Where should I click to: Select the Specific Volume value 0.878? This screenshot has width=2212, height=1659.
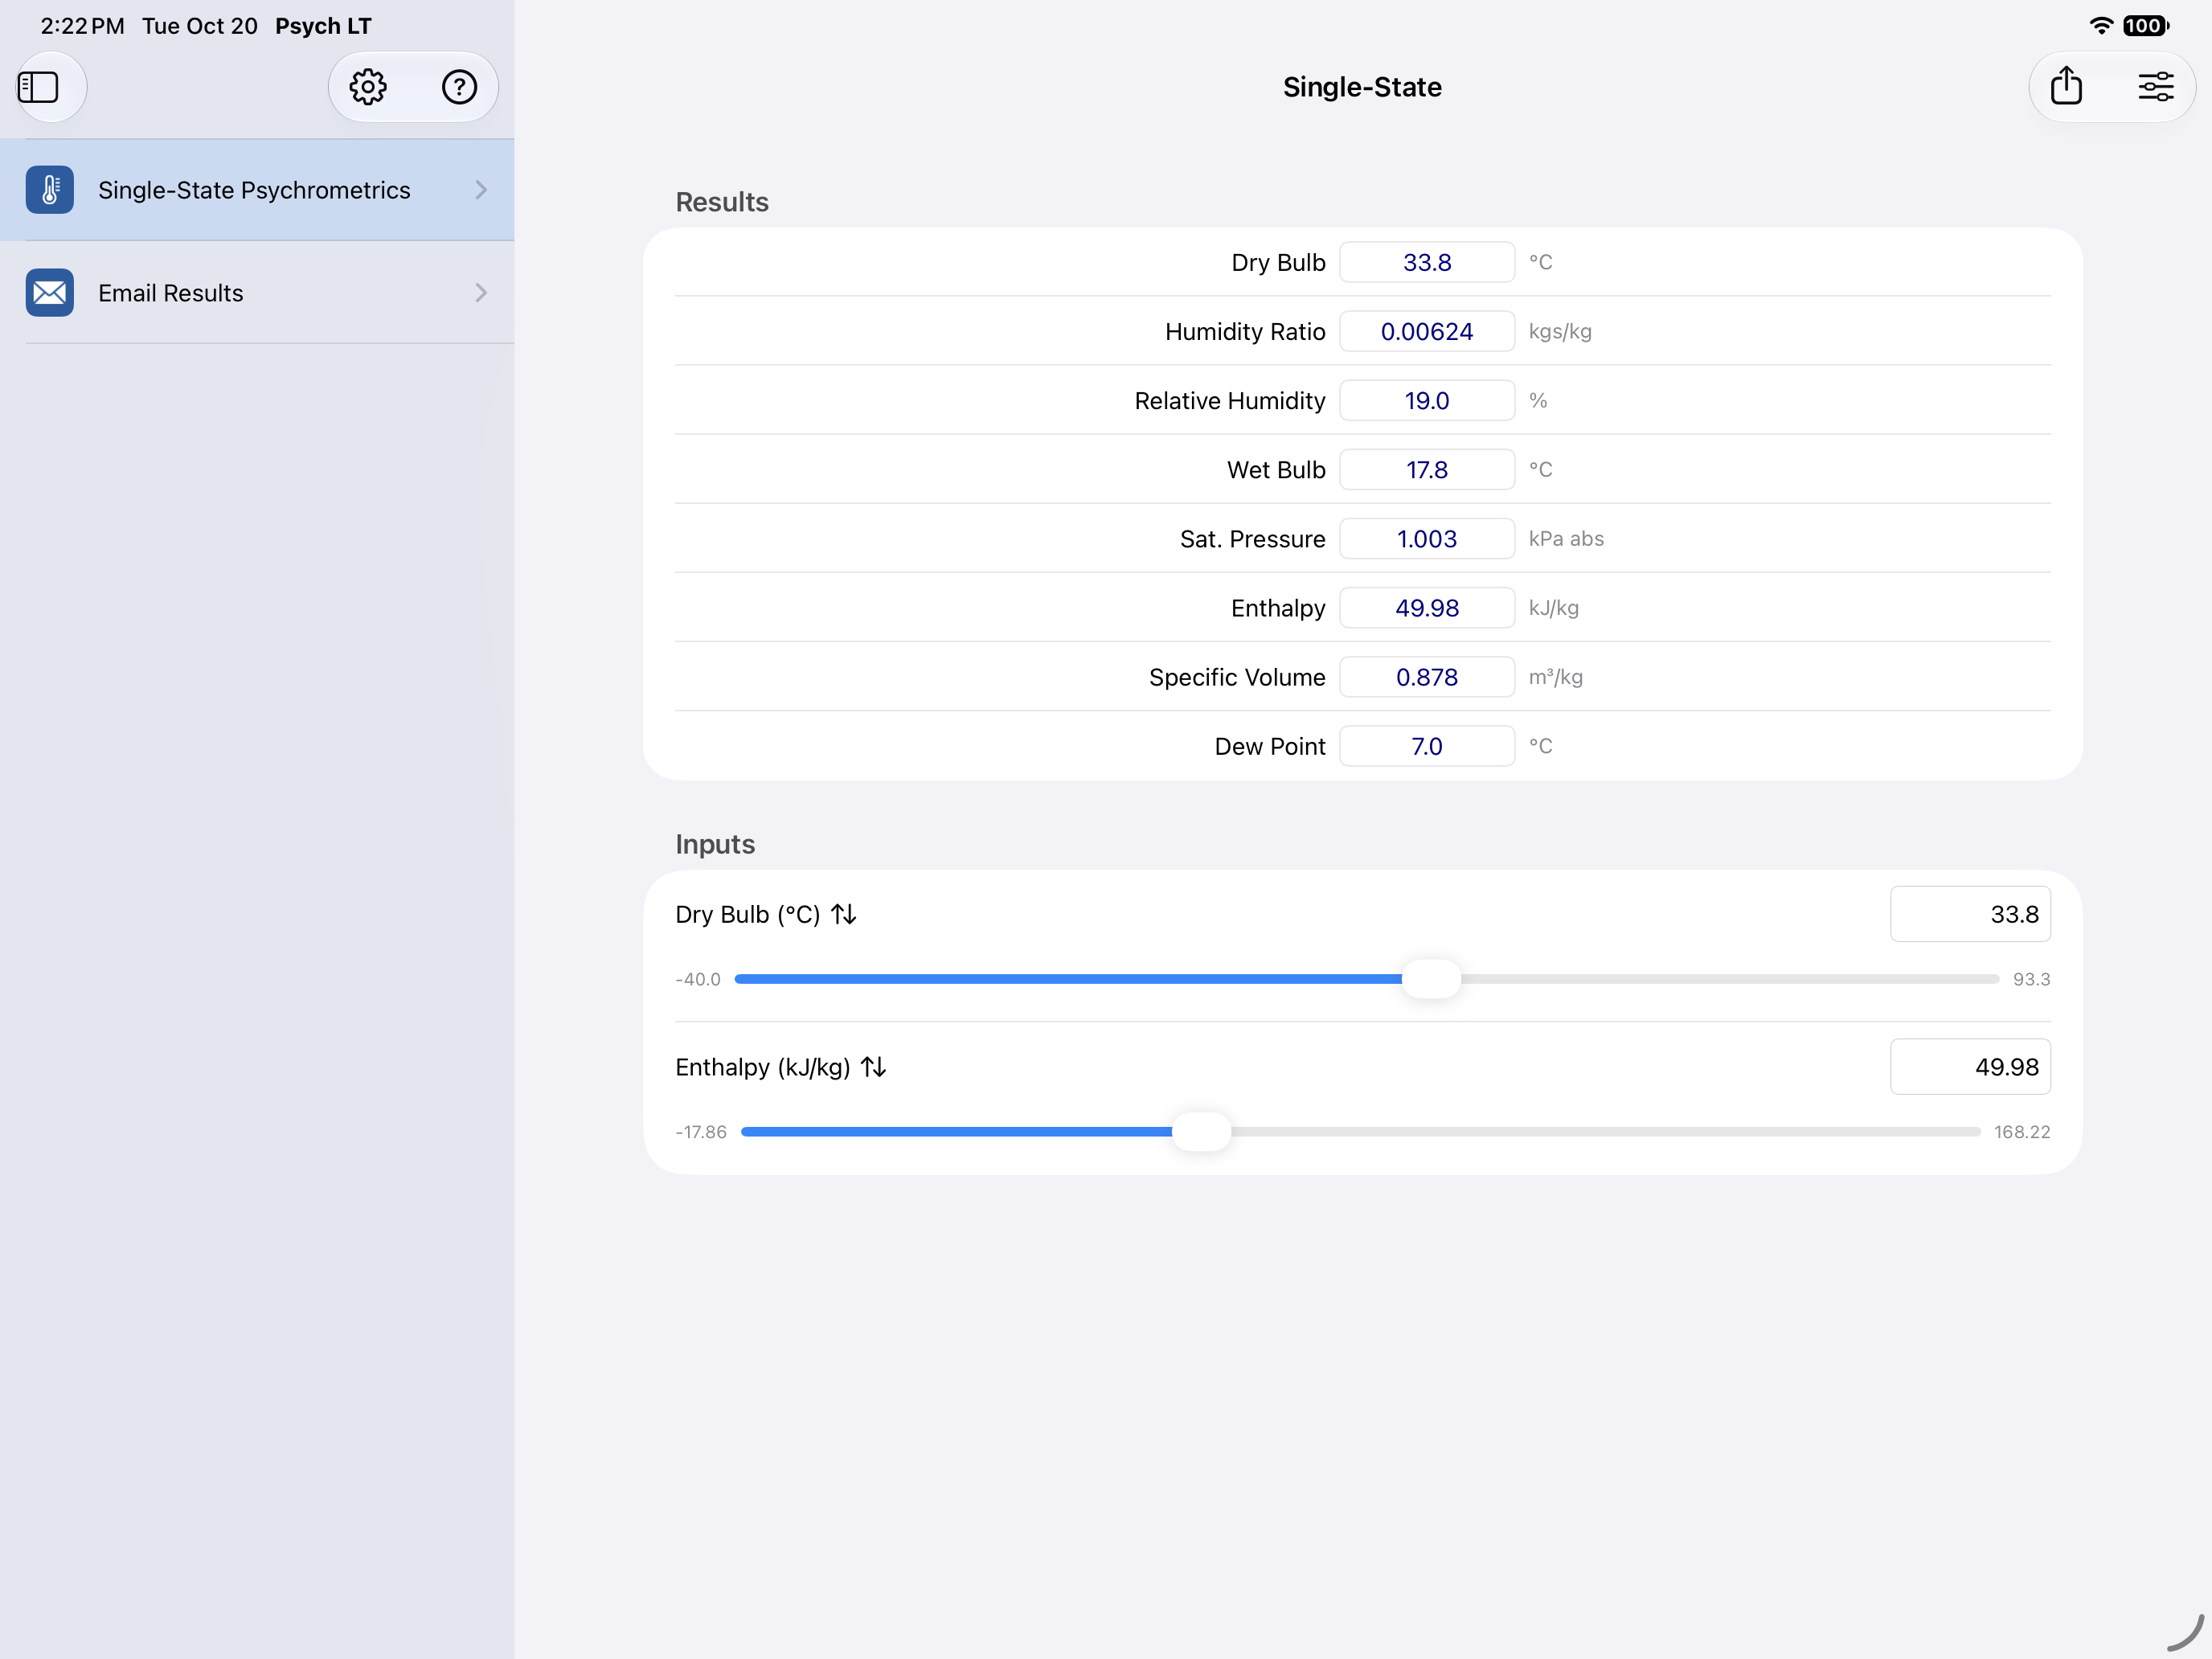[x=1427, y=677]
